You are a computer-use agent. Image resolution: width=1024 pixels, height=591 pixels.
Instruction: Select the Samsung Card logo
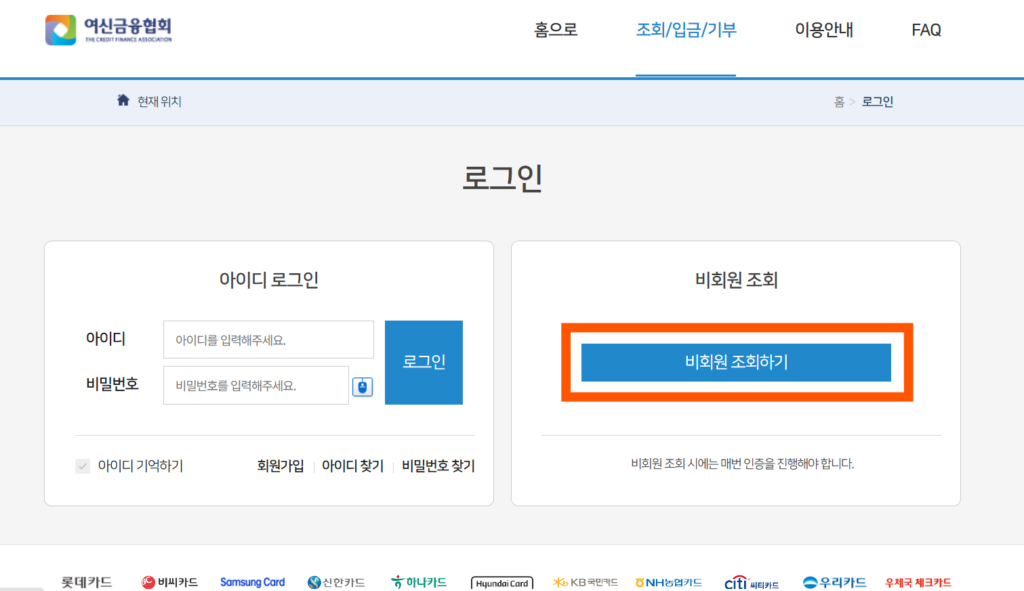[x=252, y=582]
